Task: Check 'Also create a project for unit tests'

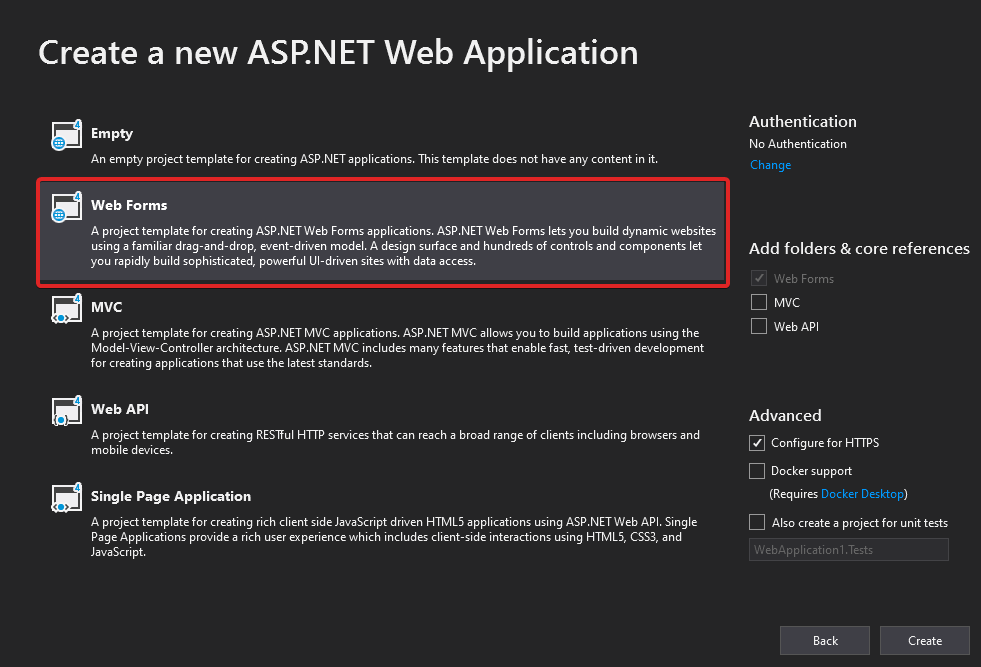Action: coord(757,521)
